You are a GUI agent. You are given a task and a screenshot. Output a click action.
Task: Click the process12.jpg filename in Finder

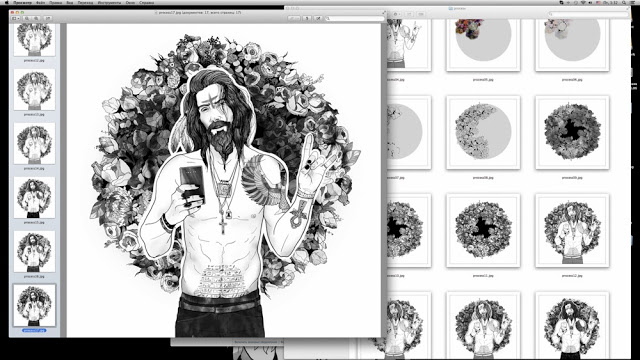tap(572, 276)
